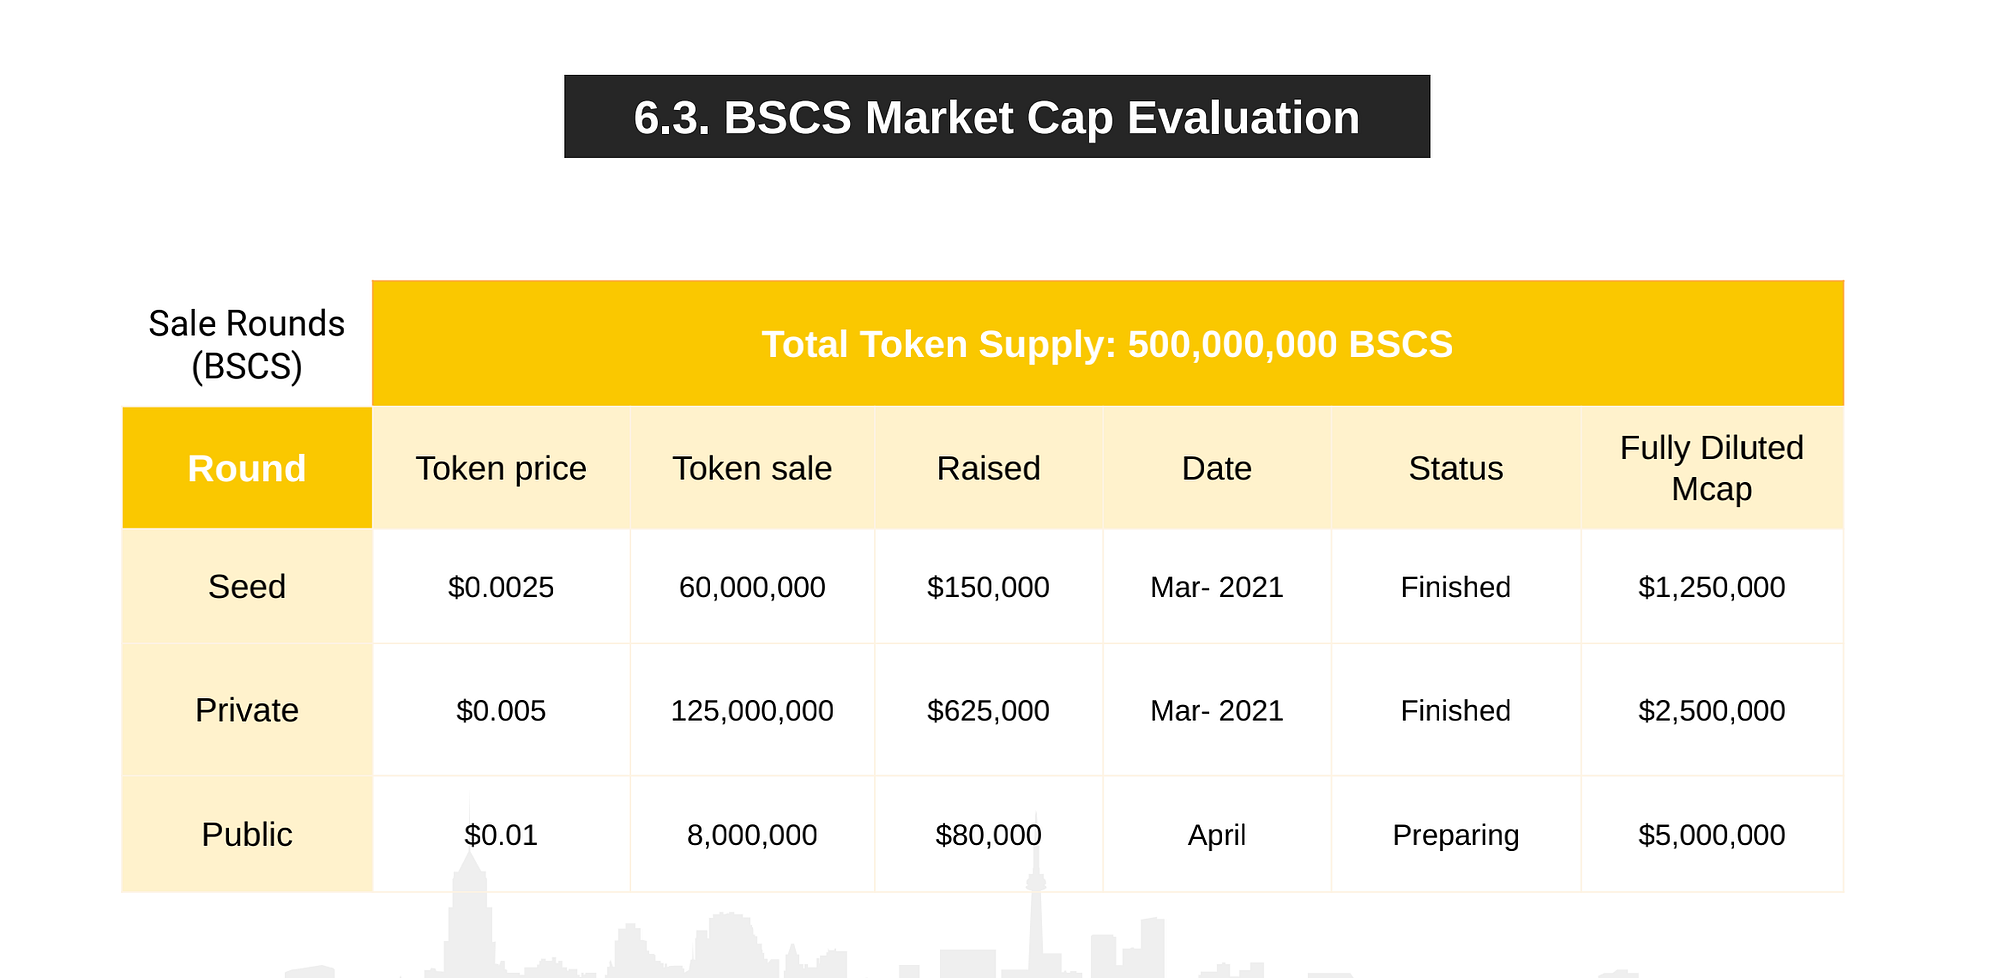Image resolution: width=2000 pixels, height=978 pixels.
Task: Select the $625,000 raised cell
Action: pyautogui.click(x=988, y=710)
